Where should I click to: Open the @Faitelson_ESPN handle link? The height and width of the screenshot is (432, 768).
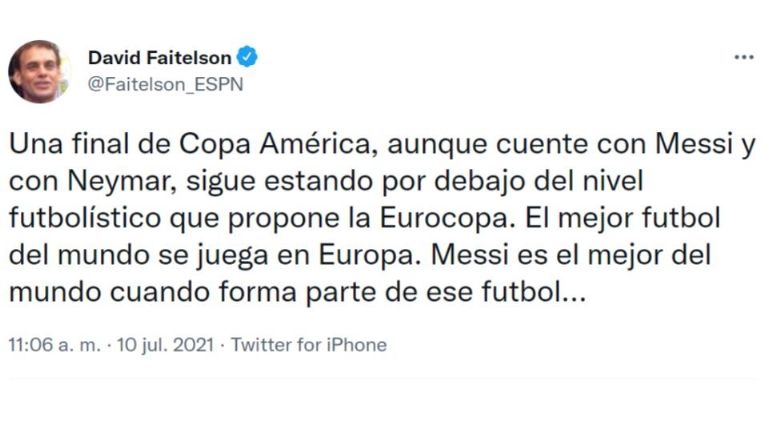[165, 84]
